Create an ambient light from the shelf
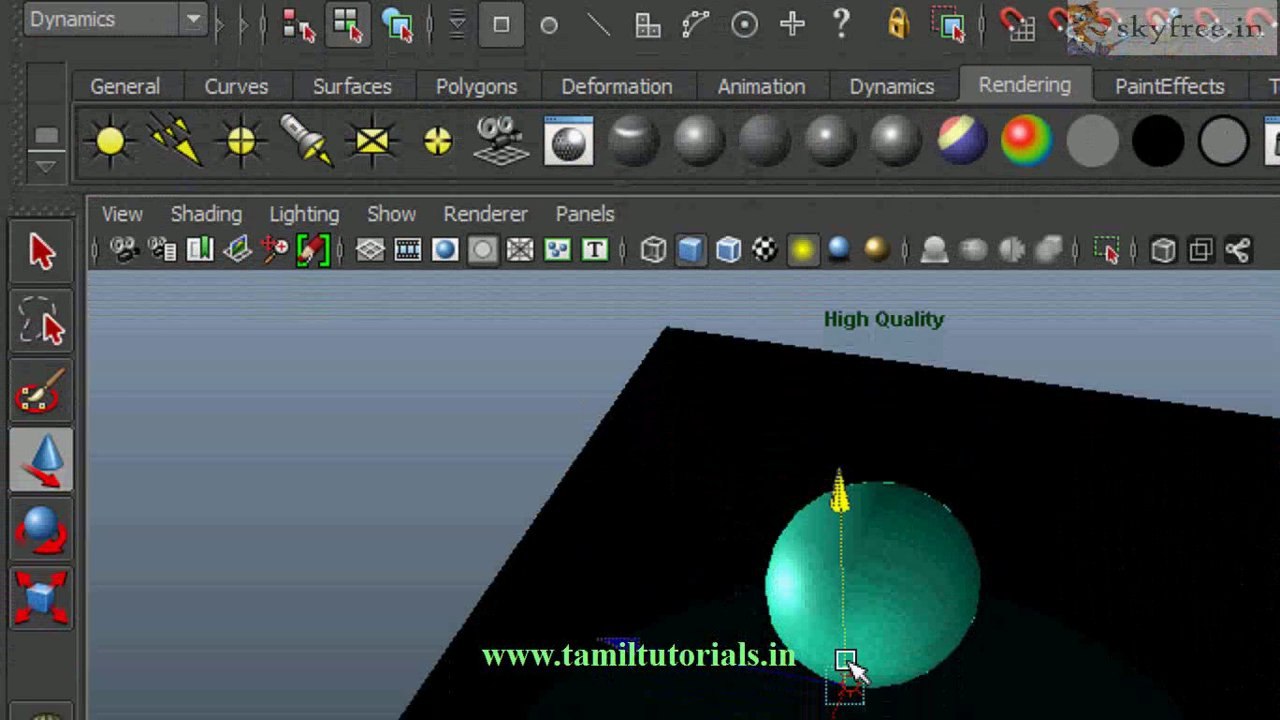The width and height of the screenshot is (1280, 720). tap(110, 141)
